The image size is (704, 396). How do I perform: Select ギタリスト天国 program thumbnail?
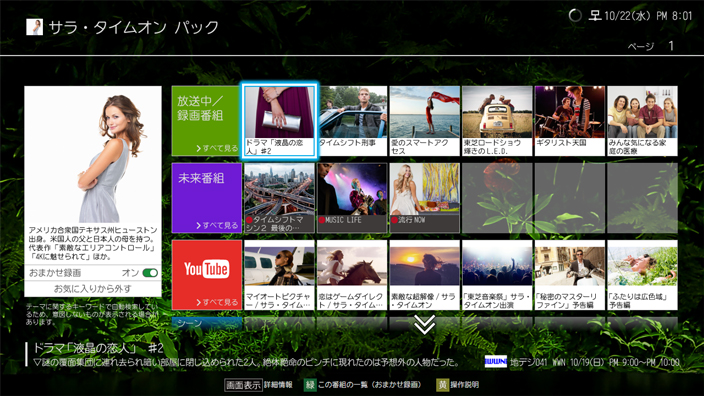click(570, 121)
